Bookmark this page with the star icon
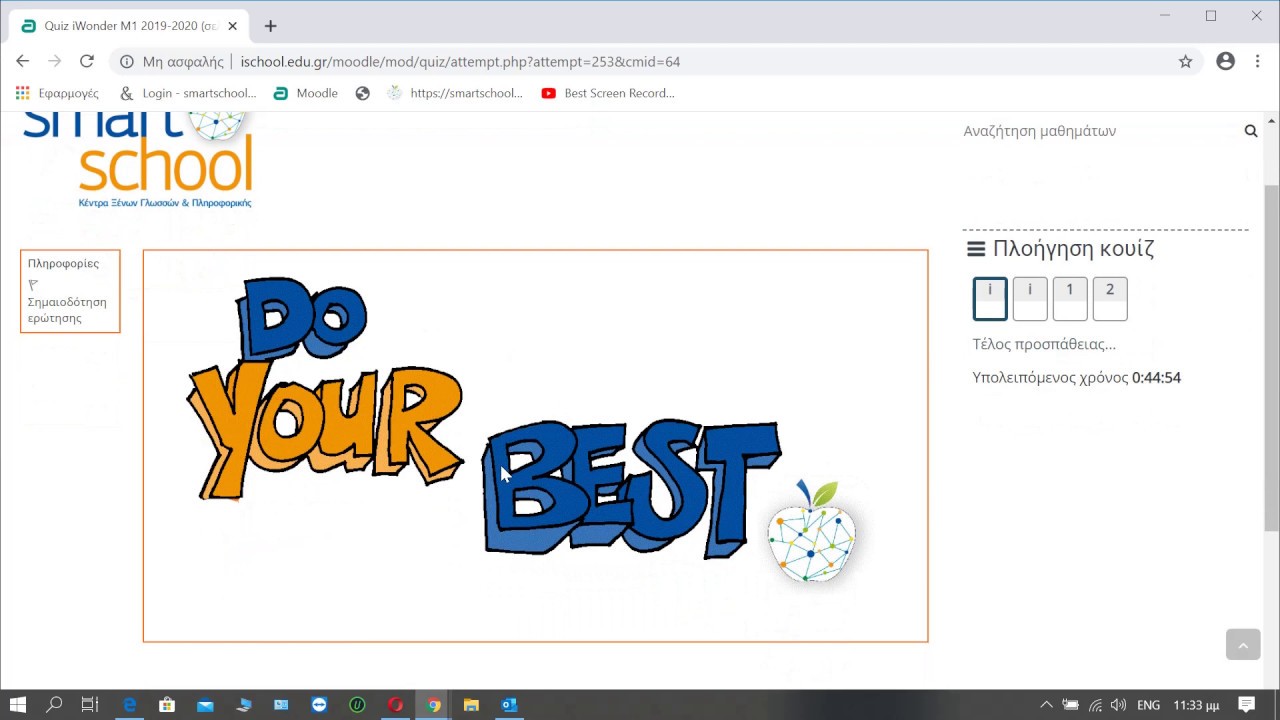The width and height of the screenshot is (1280, 720). pos(1185,62)
